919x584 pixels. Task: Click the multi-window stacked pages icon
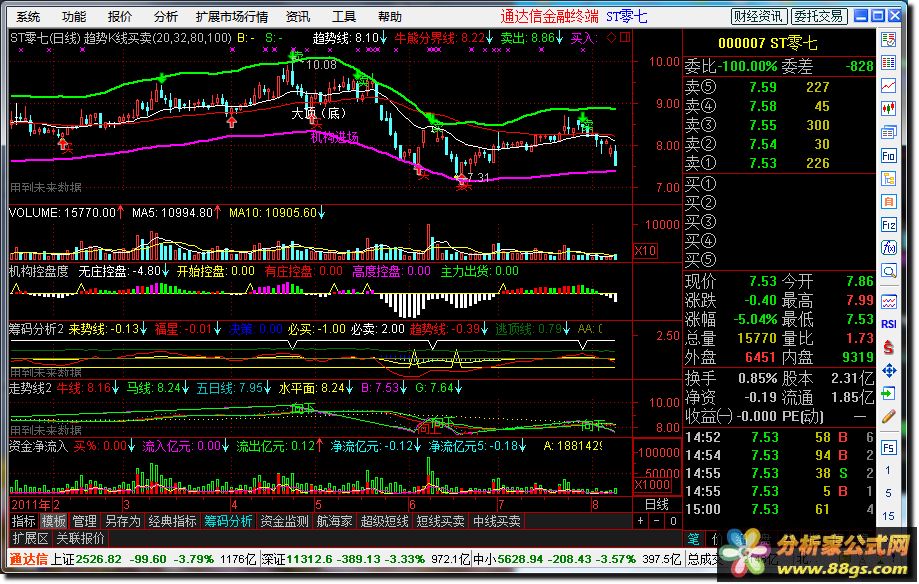pyautogui.click(x=889, y=133)
